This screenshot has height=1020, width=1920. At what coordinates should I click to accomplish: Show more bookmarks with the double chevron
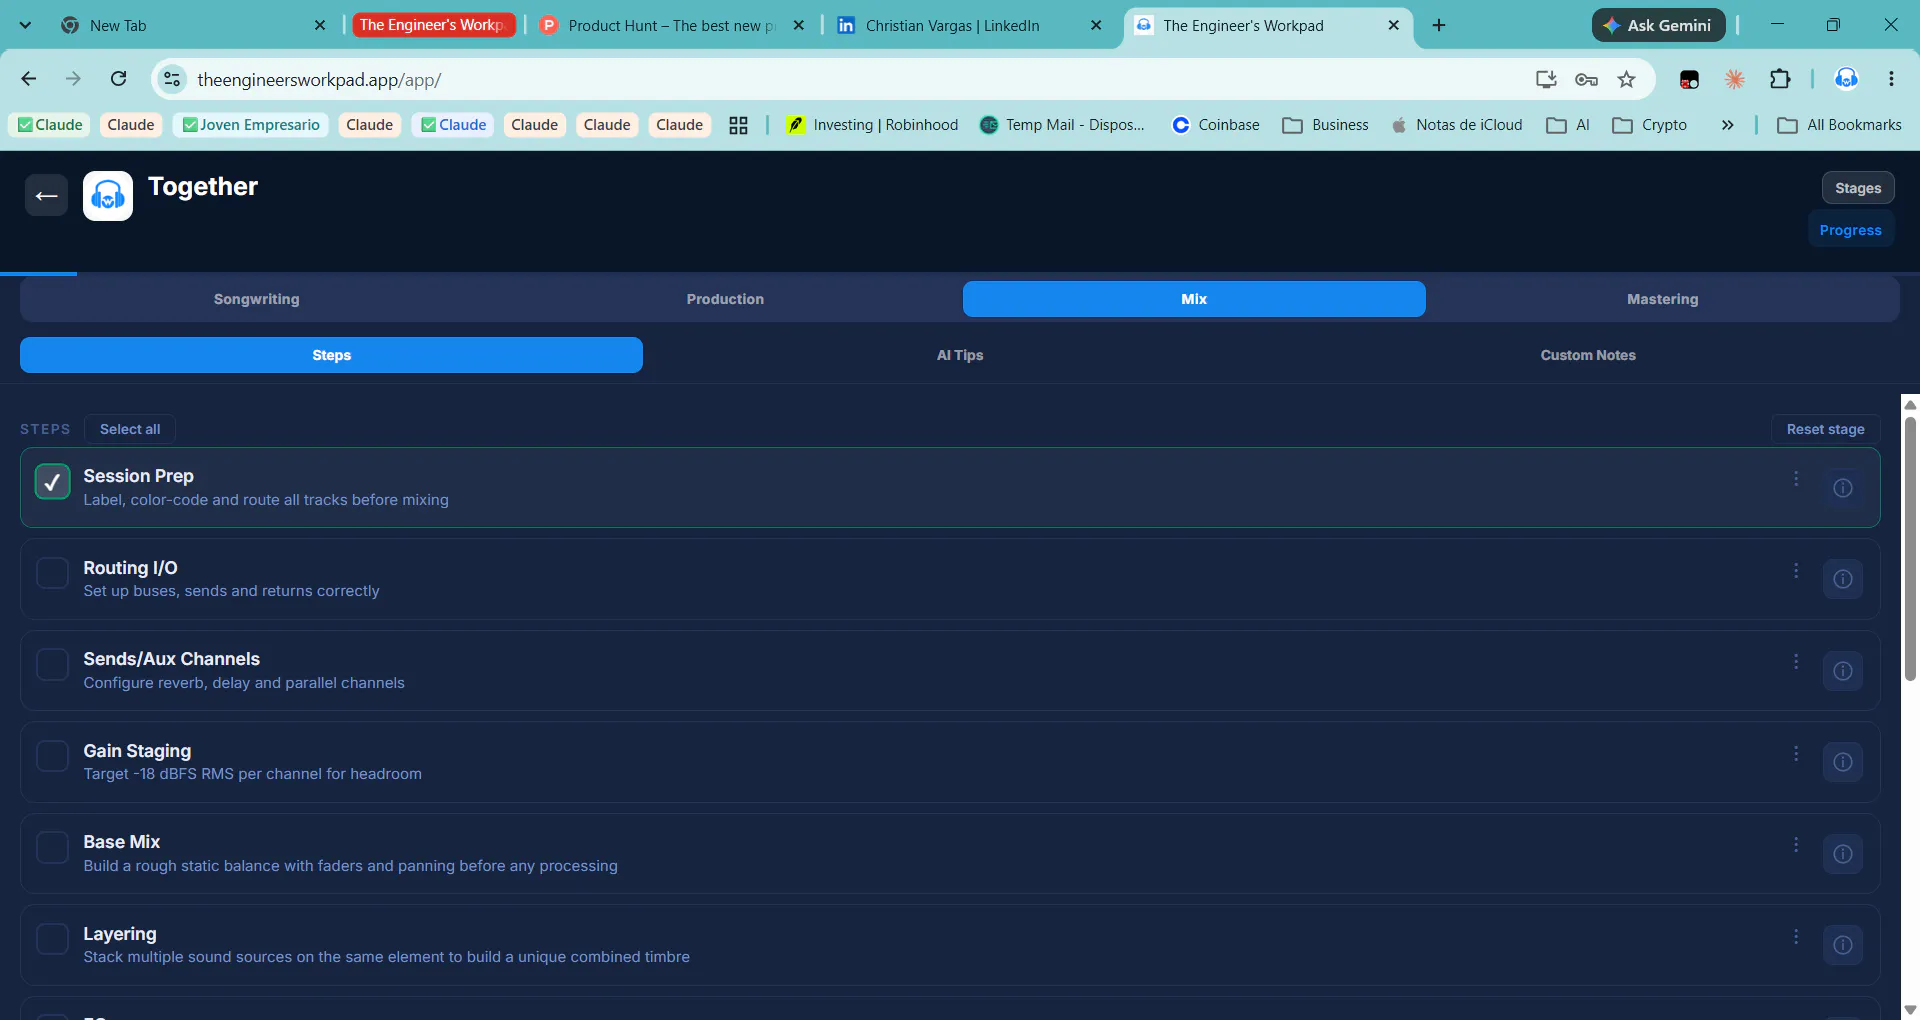pyautogui.click(x=1727, y=125)
